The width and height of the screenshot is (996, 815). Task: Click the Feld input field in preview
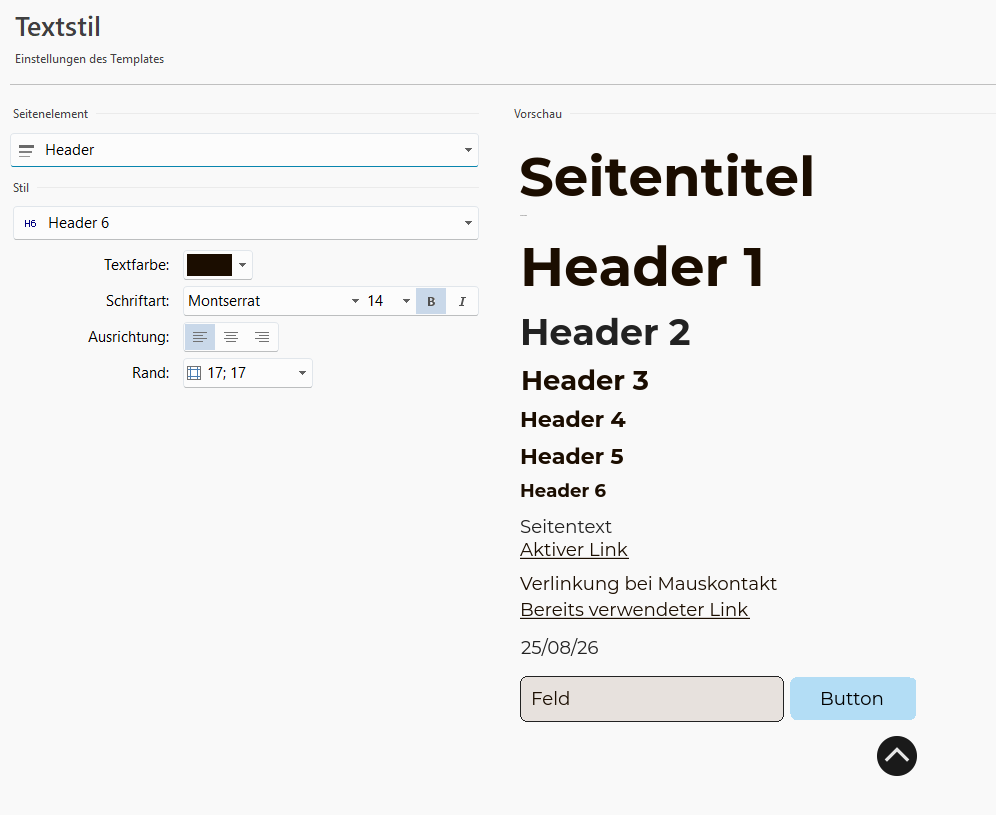[x=651, y=699]
